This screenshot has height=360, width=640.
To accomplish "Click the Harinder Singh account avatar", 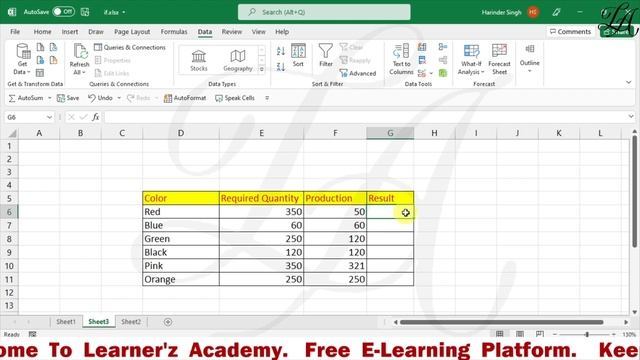I will 533,12.
